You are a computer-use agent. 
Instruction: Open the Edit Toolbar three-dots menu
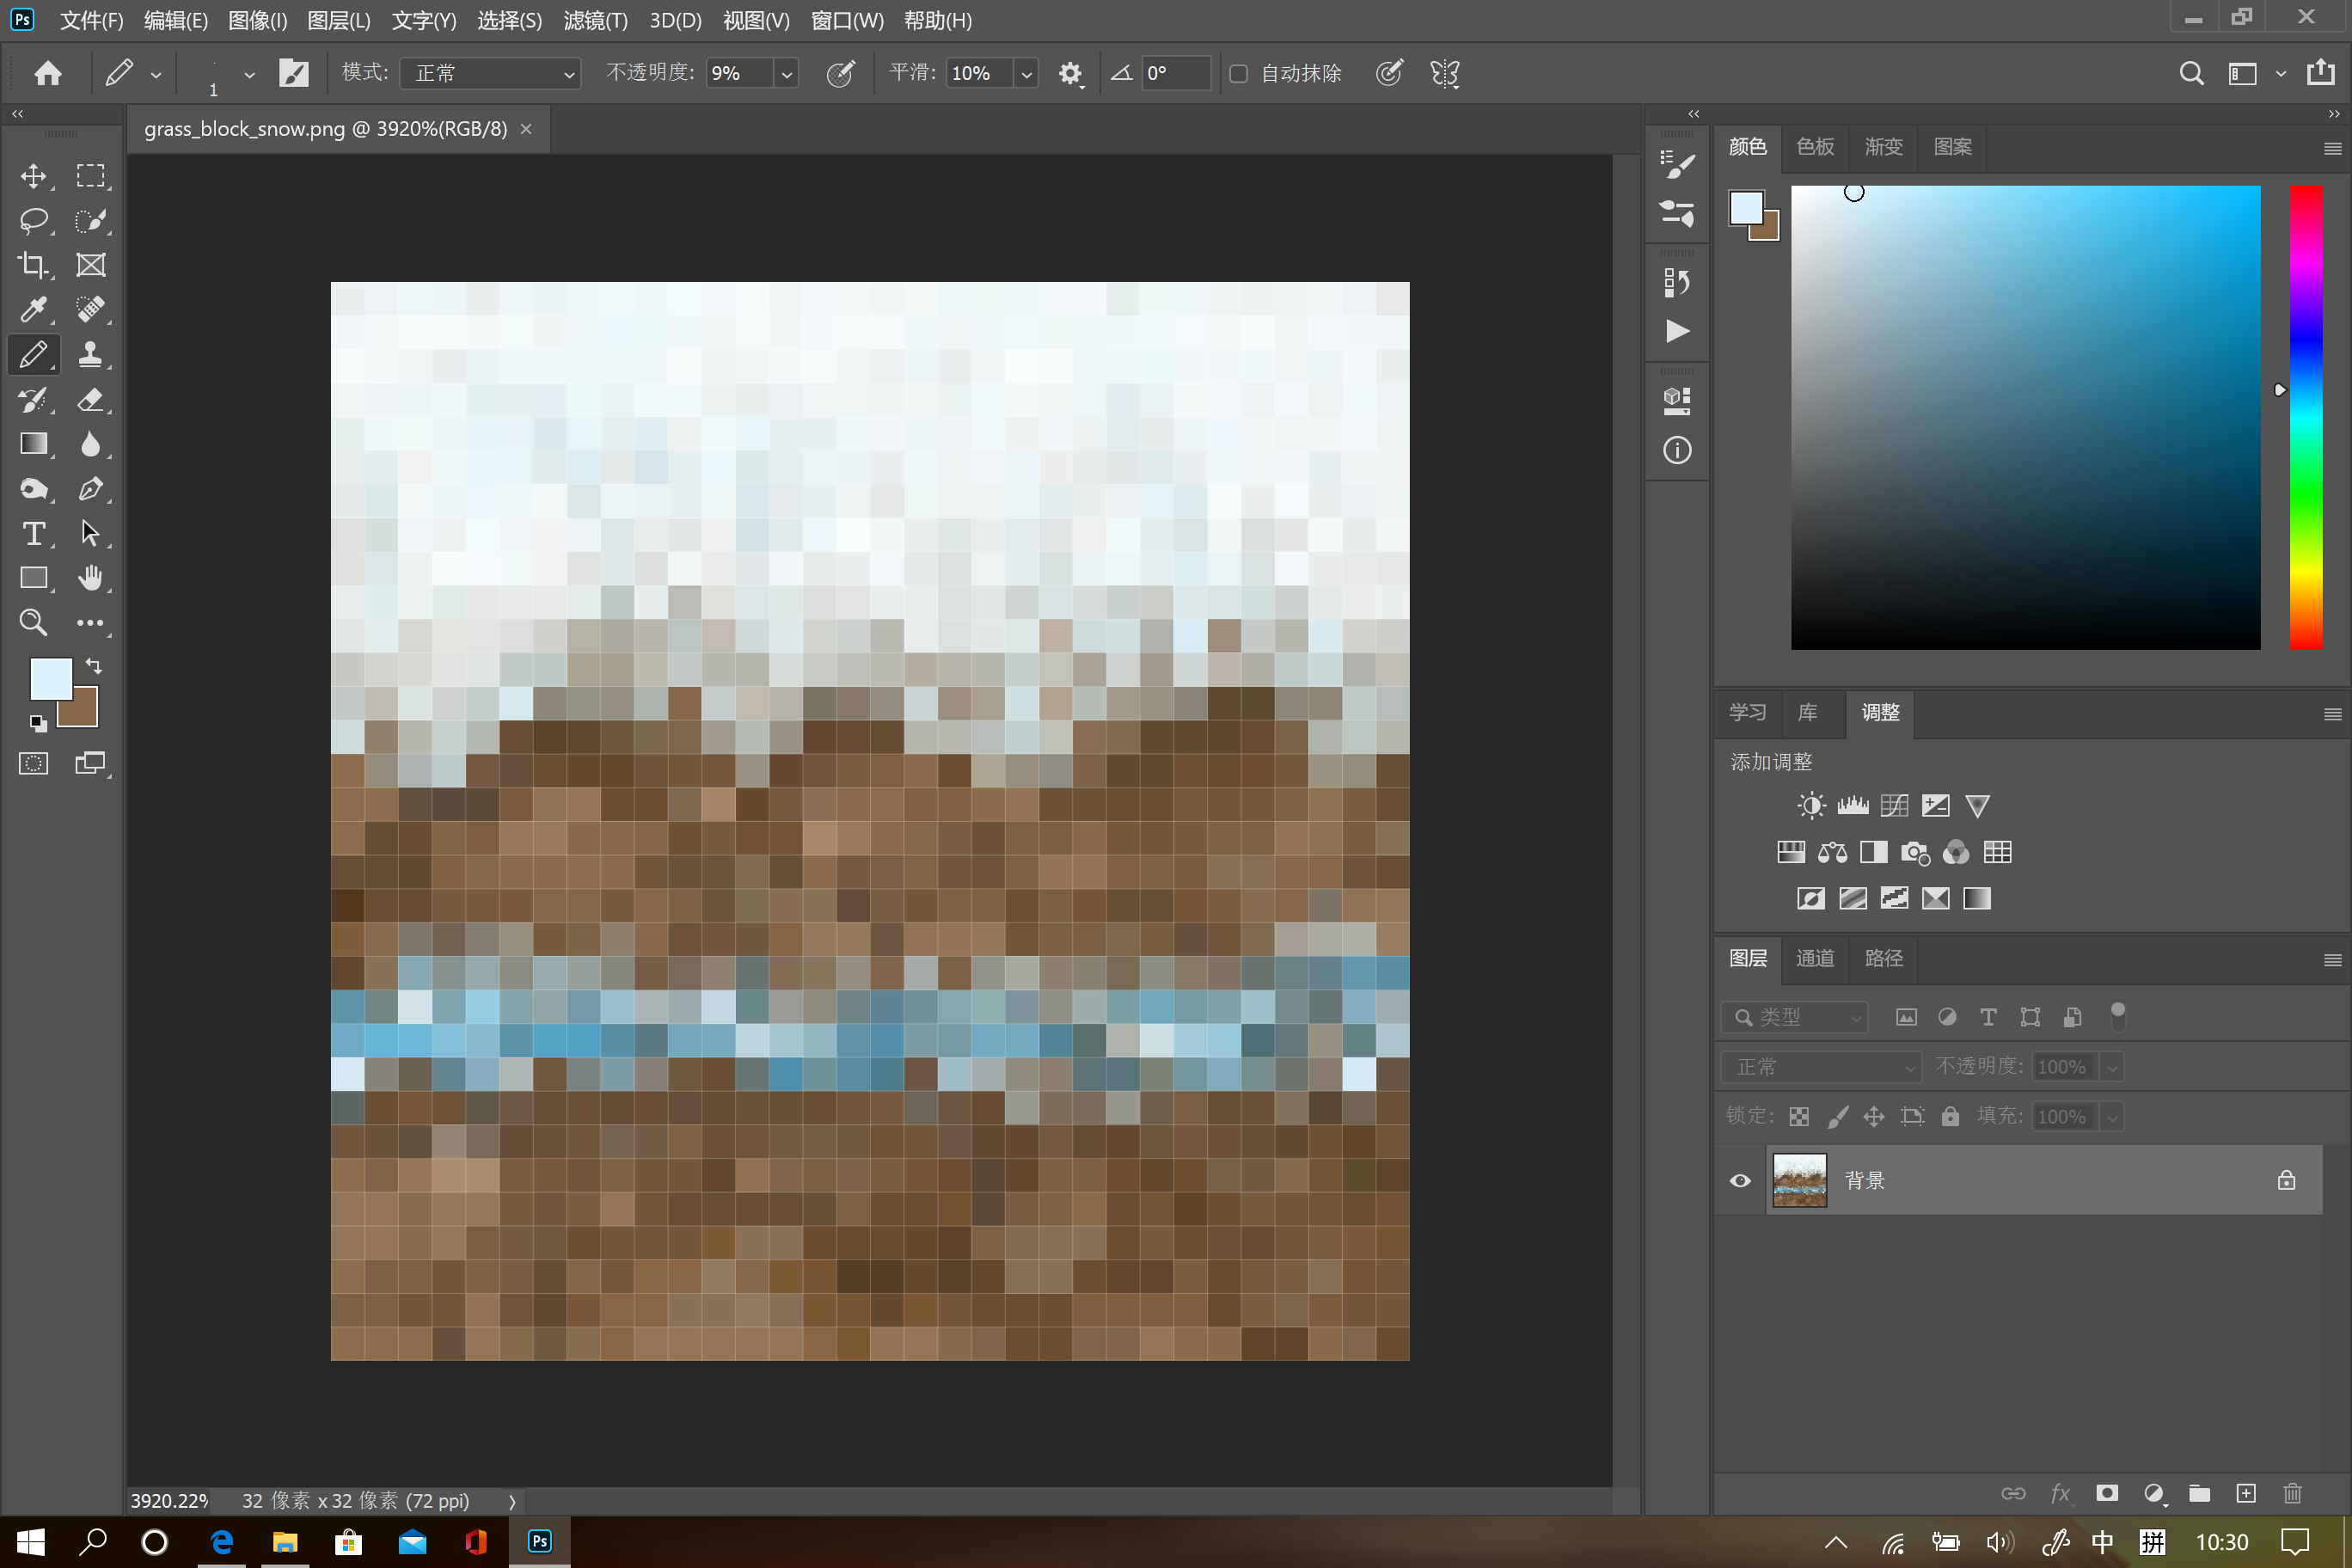(91, 623)
